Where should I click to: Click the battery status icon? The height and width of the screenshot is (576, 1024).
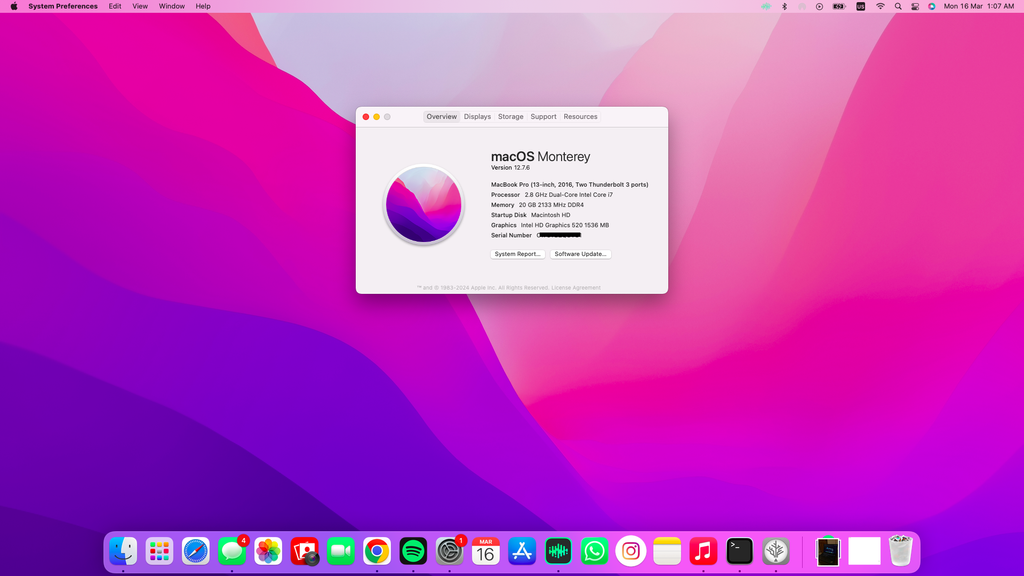pos(839,6)
